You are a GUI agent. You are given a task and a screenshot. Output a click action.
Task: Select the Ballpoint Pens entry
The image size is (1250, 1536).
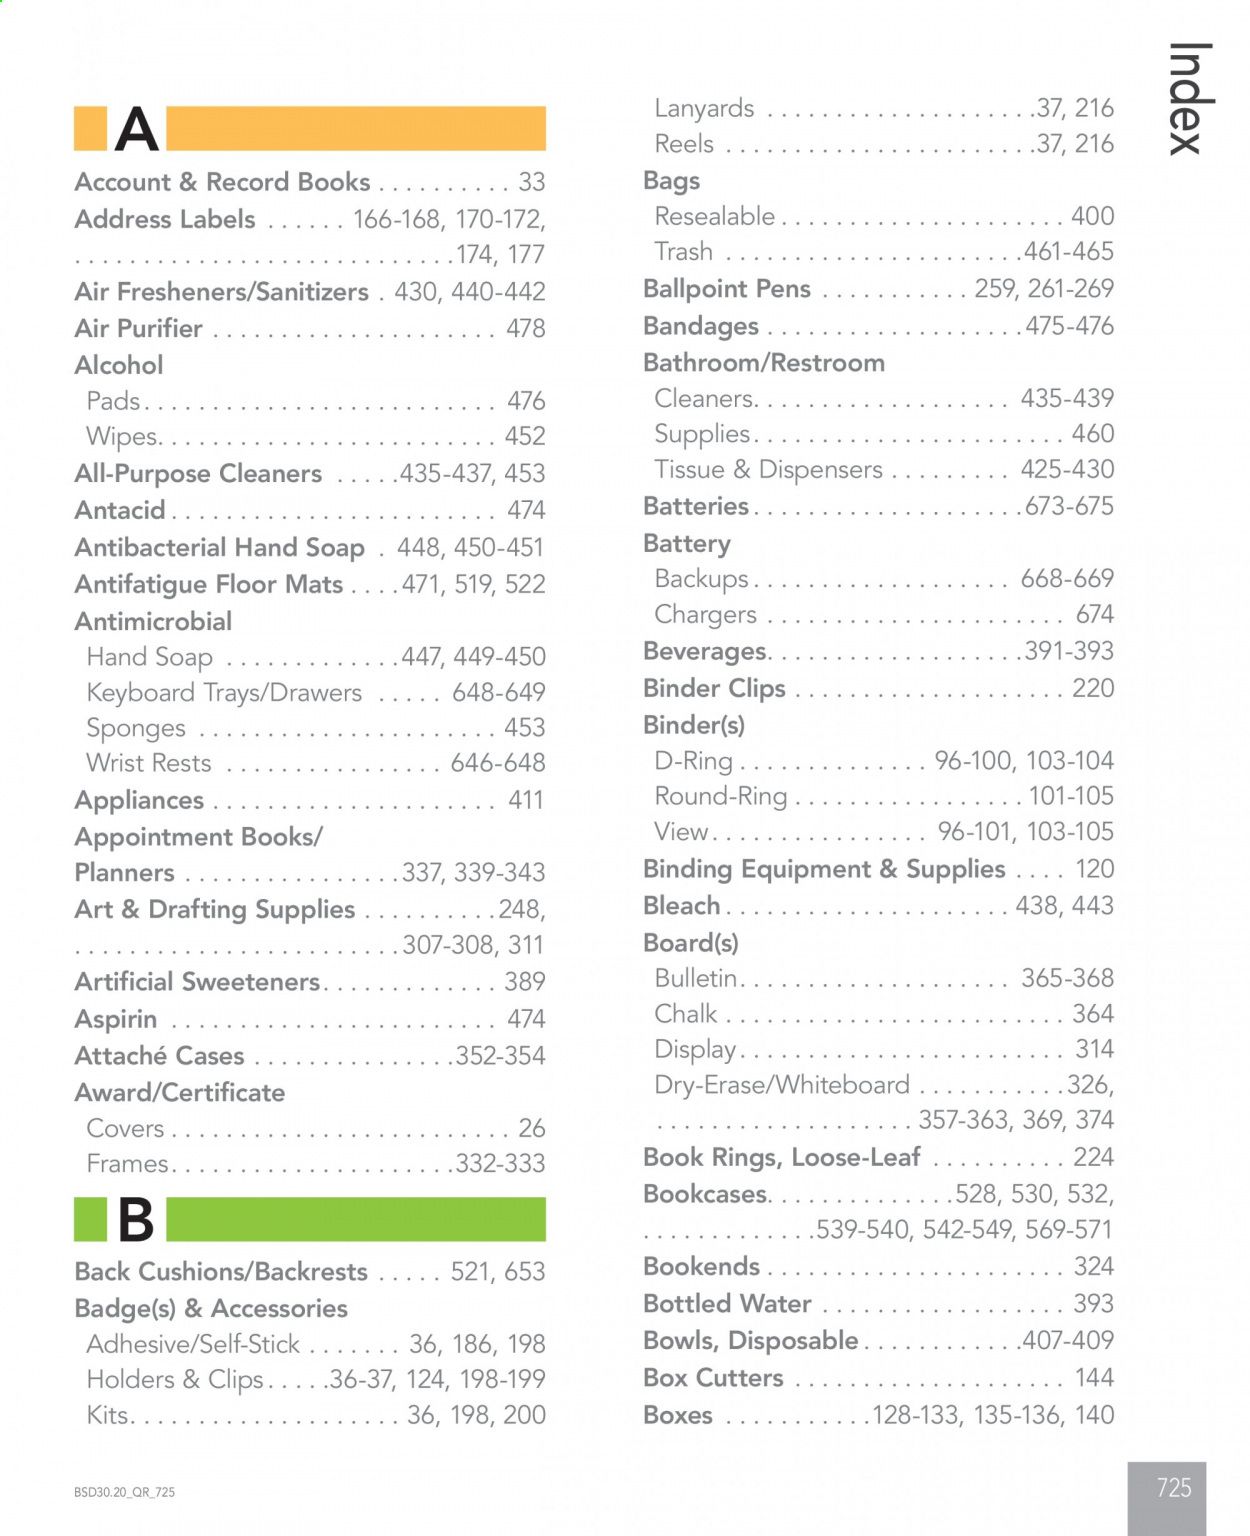click(x=879, y=289)
